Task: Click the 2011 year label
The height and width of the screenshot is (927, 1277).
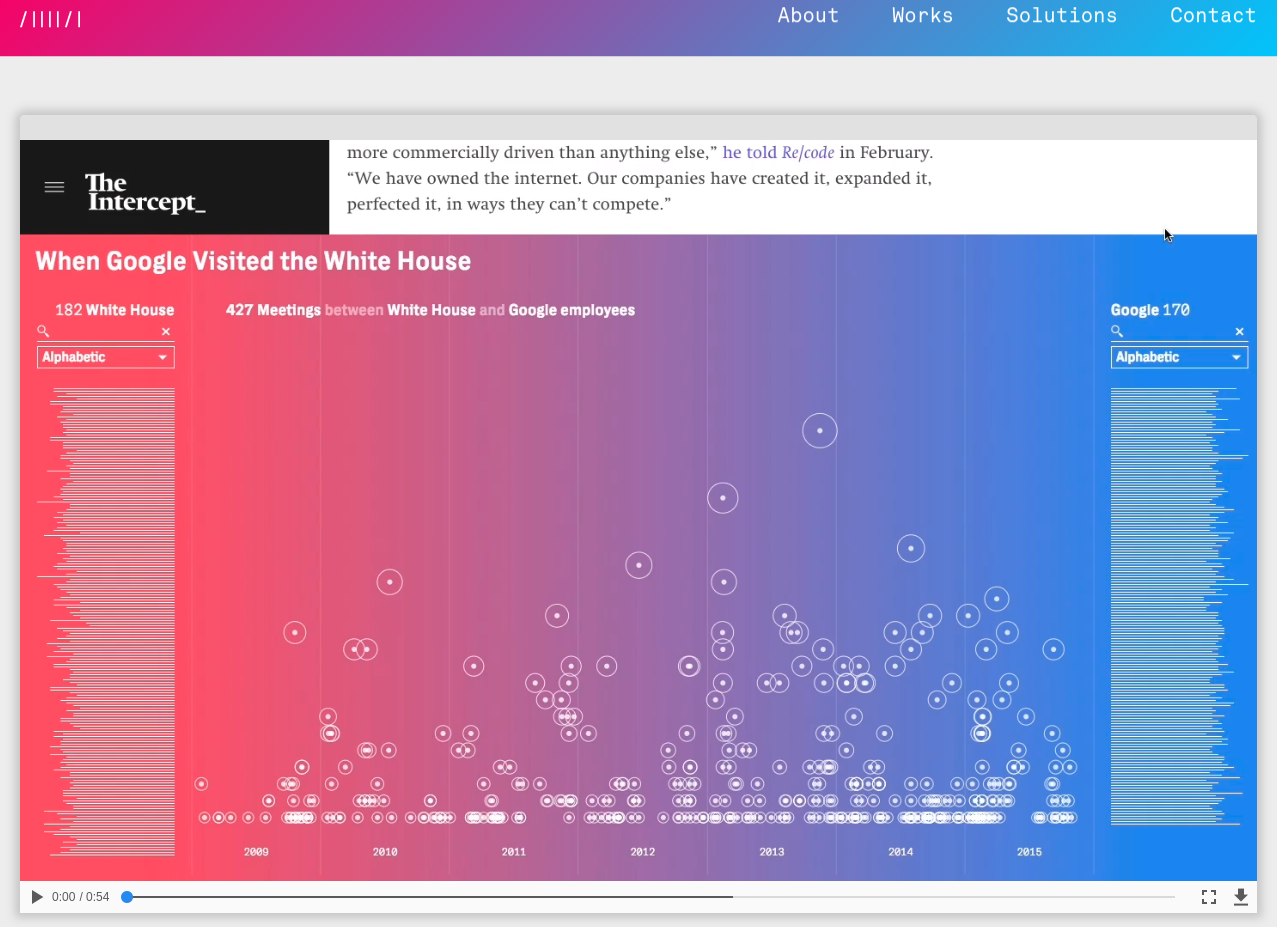Action: point(514,852)
